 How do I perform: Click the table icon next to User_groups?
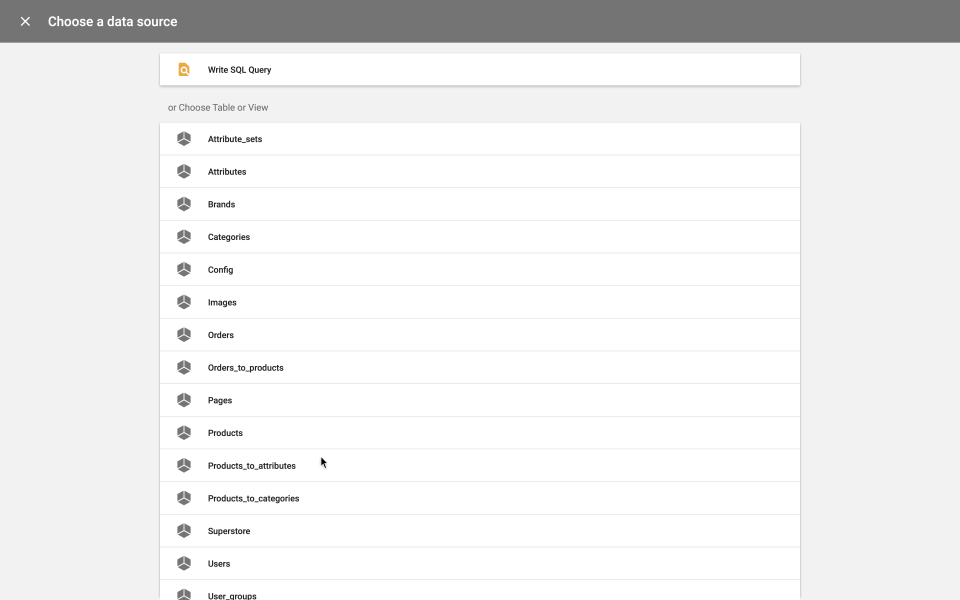[184, 594]
